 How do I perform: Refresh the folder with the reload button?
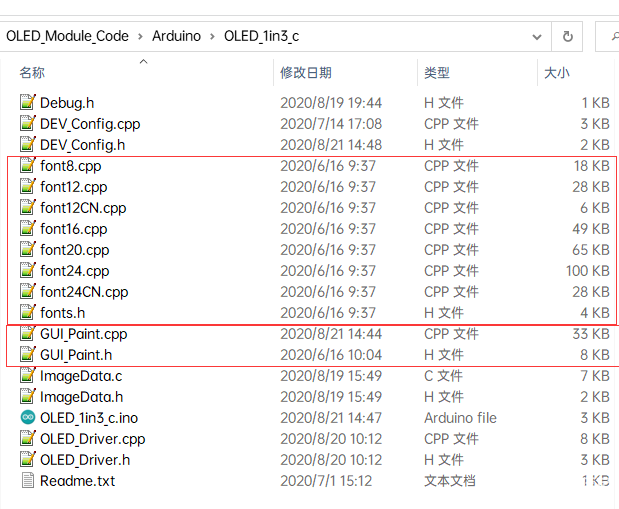567,36
